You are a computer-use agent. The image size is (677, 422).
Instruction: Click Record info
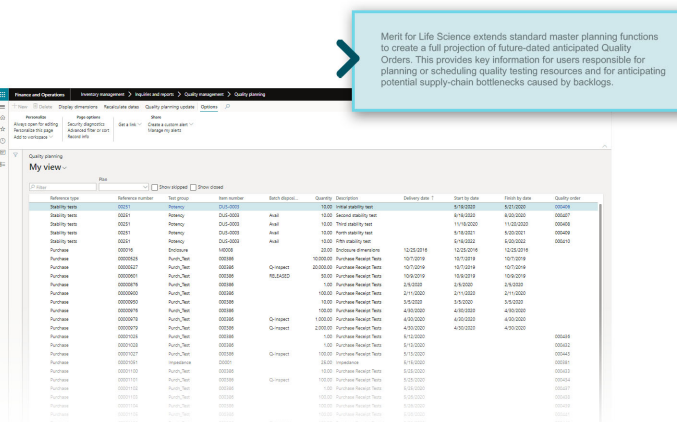(78, 136)
